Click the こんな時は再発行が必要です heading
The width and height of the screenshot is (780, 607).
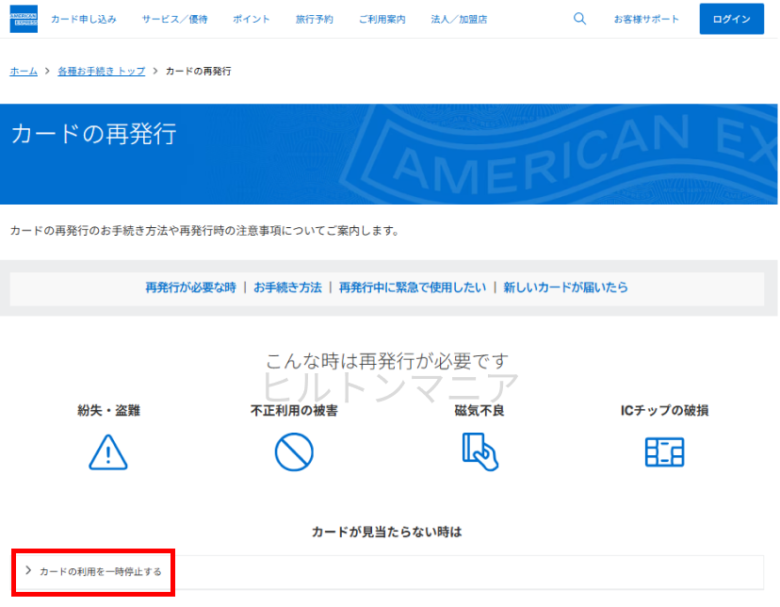coord(387,361)
